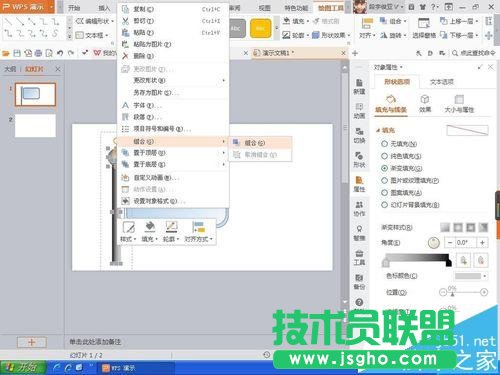Image resolution: width=500 pixels, height=375 pixels.
Task: Click the angle rotation dial
Action: tap(433, 243)
